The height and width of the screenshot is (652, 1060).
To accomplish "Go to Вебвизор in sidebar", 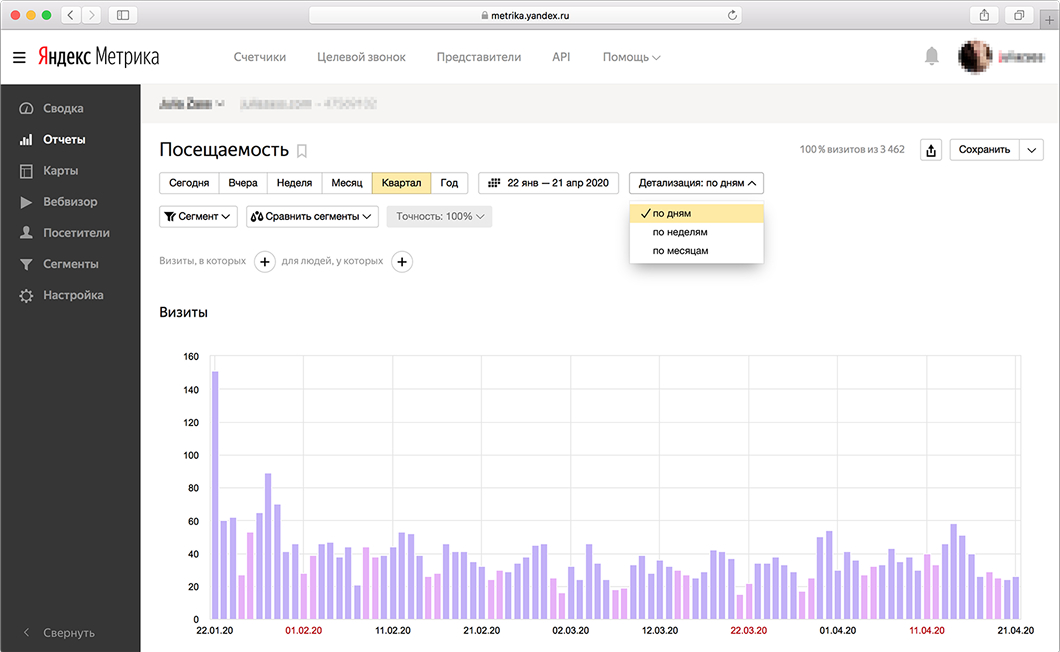I will click(70, 202).
